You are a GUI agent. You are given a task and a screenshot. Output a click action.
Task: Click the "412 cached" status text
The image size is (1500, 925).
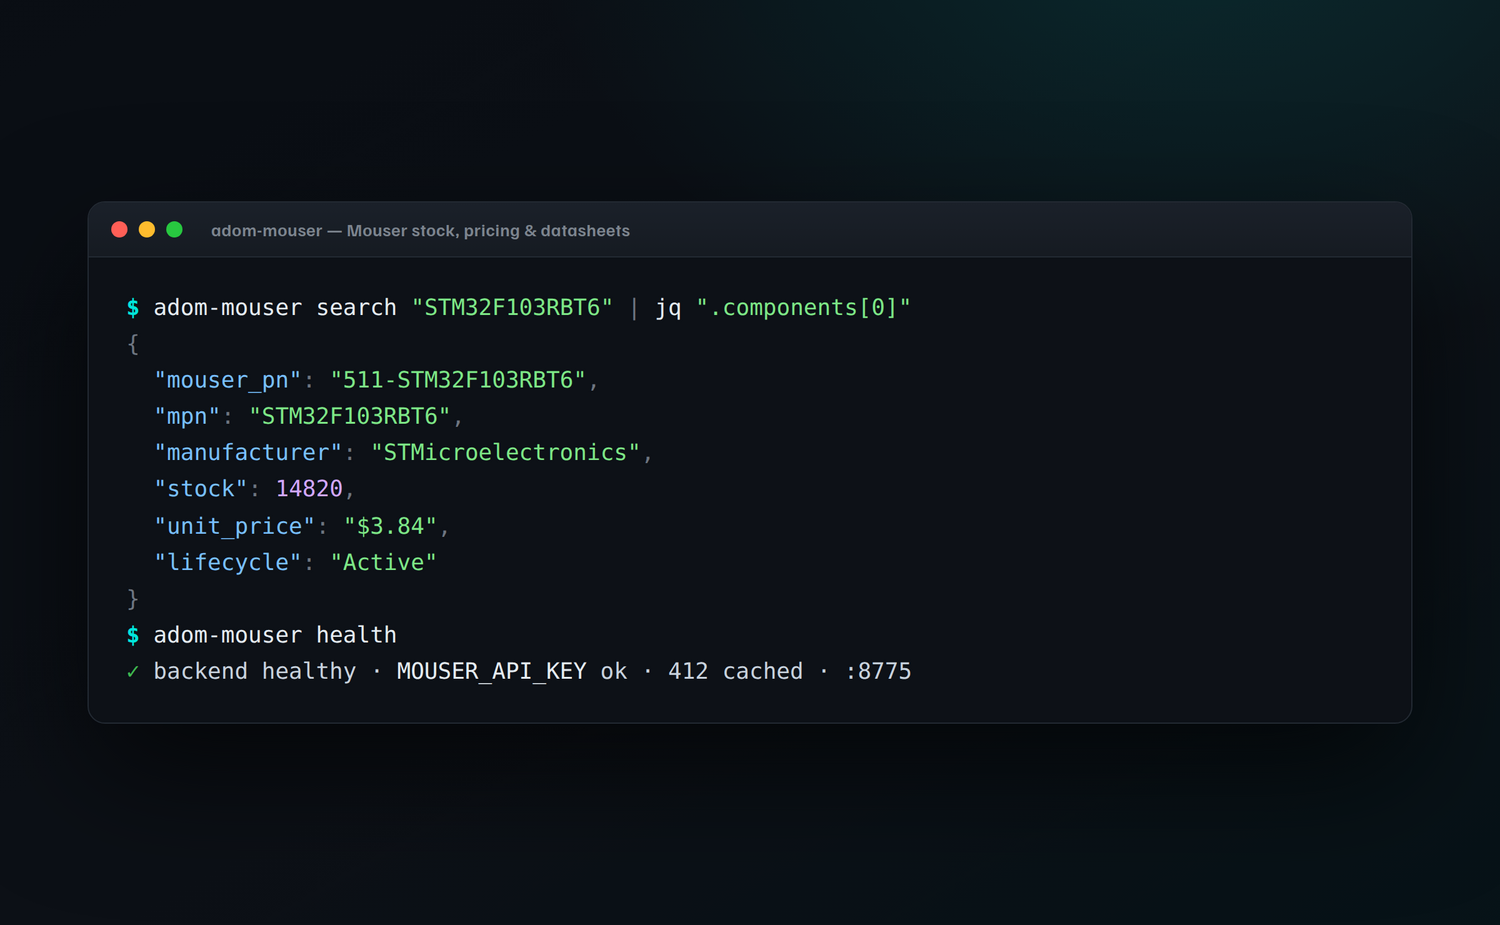[x=735, y=672]
